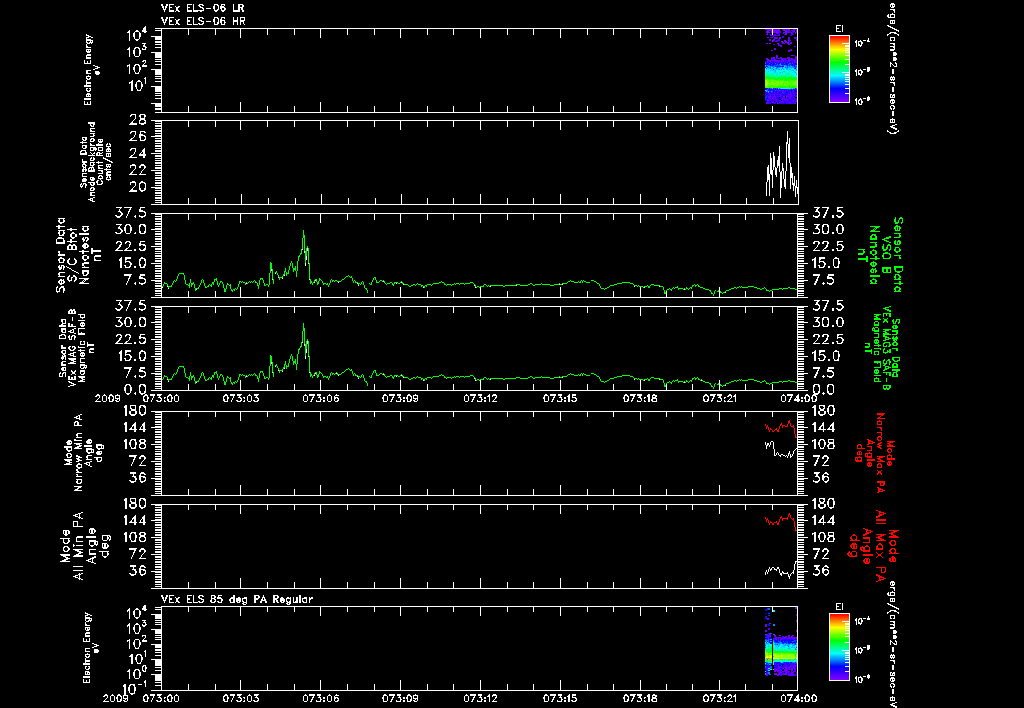Select the green 'VSO B Nanotesla' axis label
This screenshot has width=1024, height=708.
(880, 255)
